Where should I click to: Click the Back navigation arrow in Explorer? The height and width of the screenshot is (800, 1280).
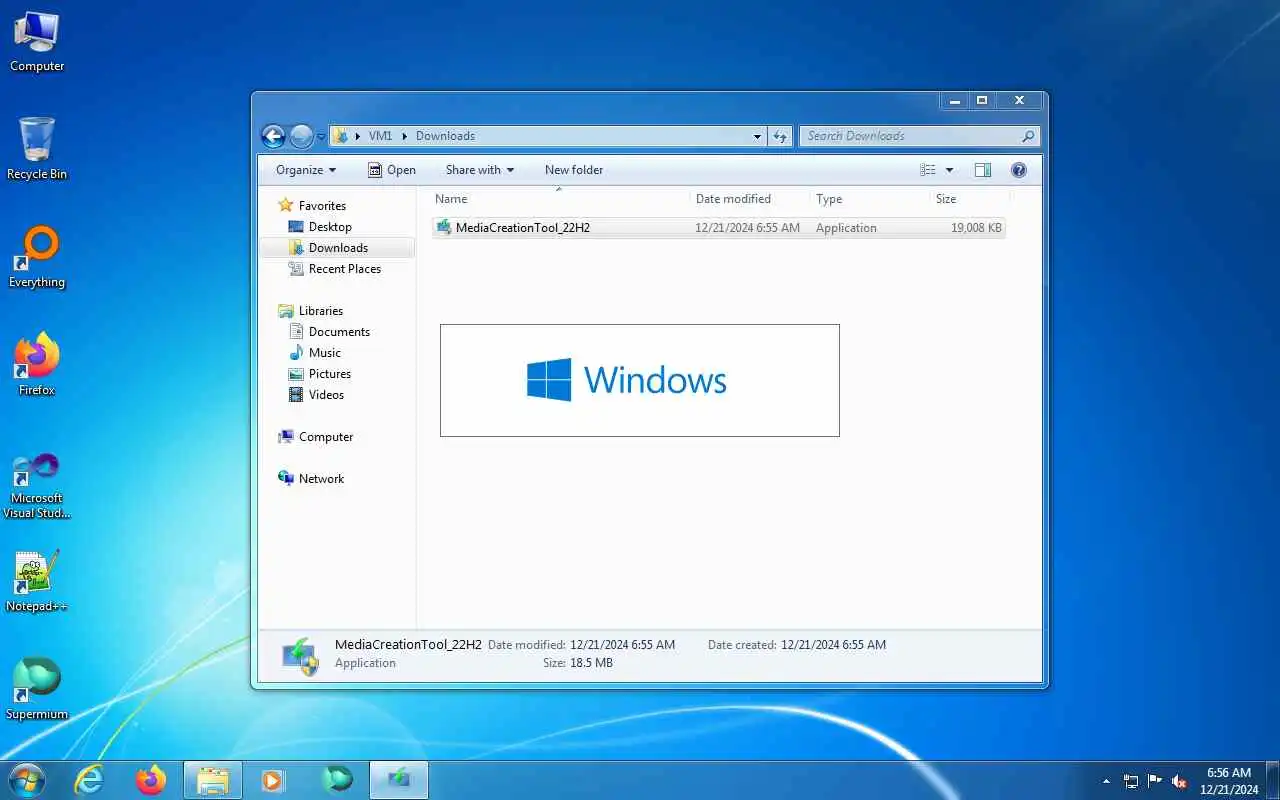coord(273,136)
